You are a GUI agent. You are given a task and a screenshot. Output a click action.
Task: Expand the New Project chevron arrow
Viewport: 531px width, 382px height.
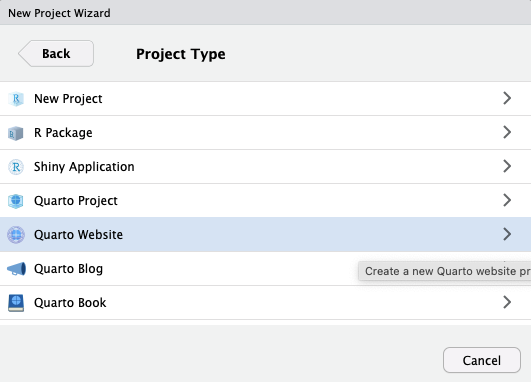click(x=507, y=98)
